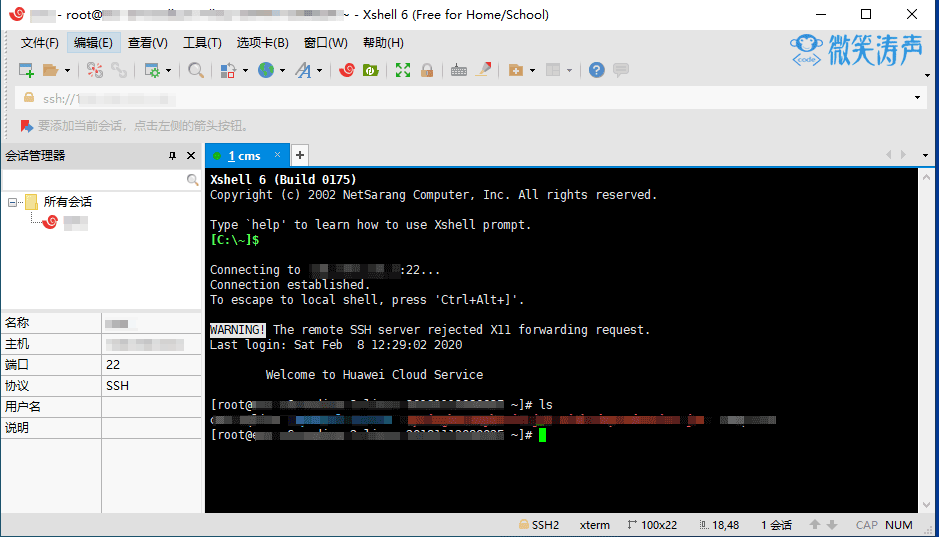Close the 会话管理器 panel
This screenshot has height=537, width=939.
click(191, 156)
